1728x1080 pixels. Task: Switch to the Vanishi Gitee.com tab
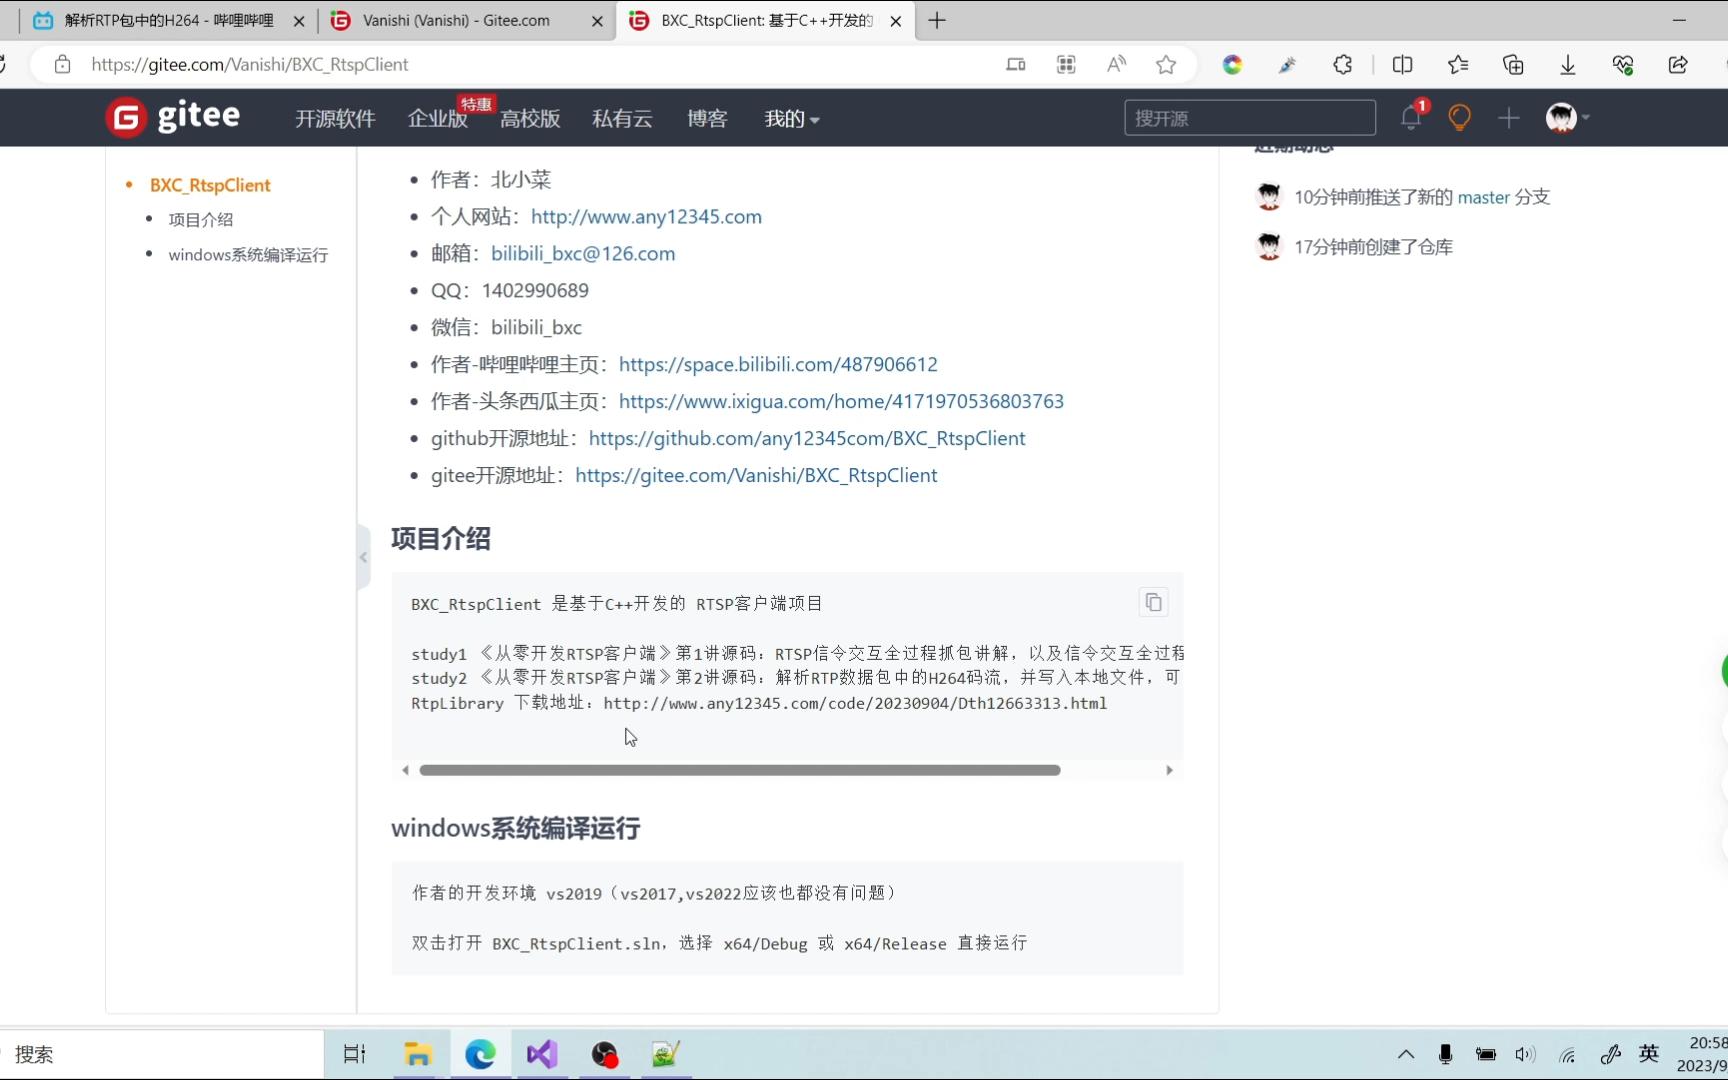[466, 20]
